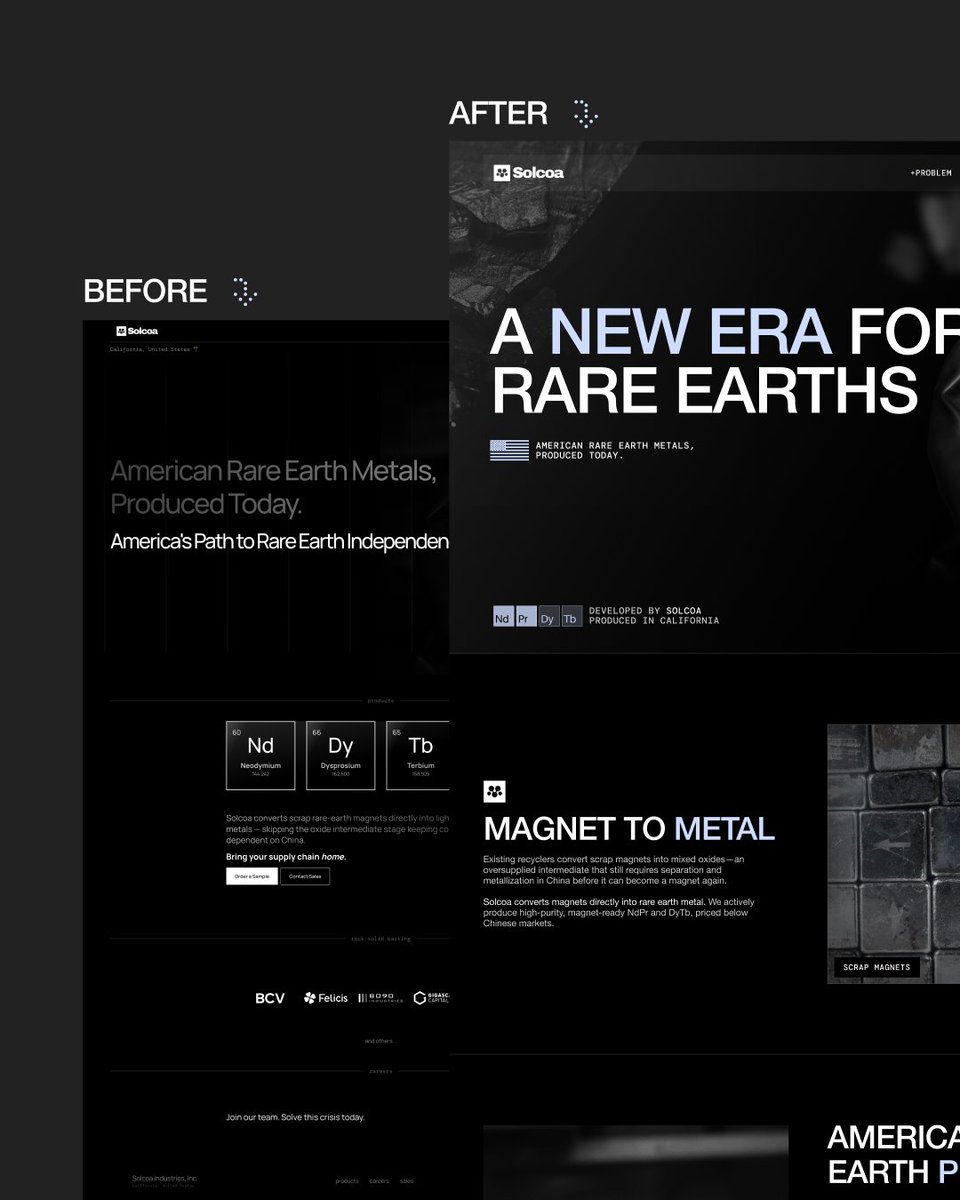
Task: Click 'Bring your supply chain home.' text
Action: coord(286,857)
